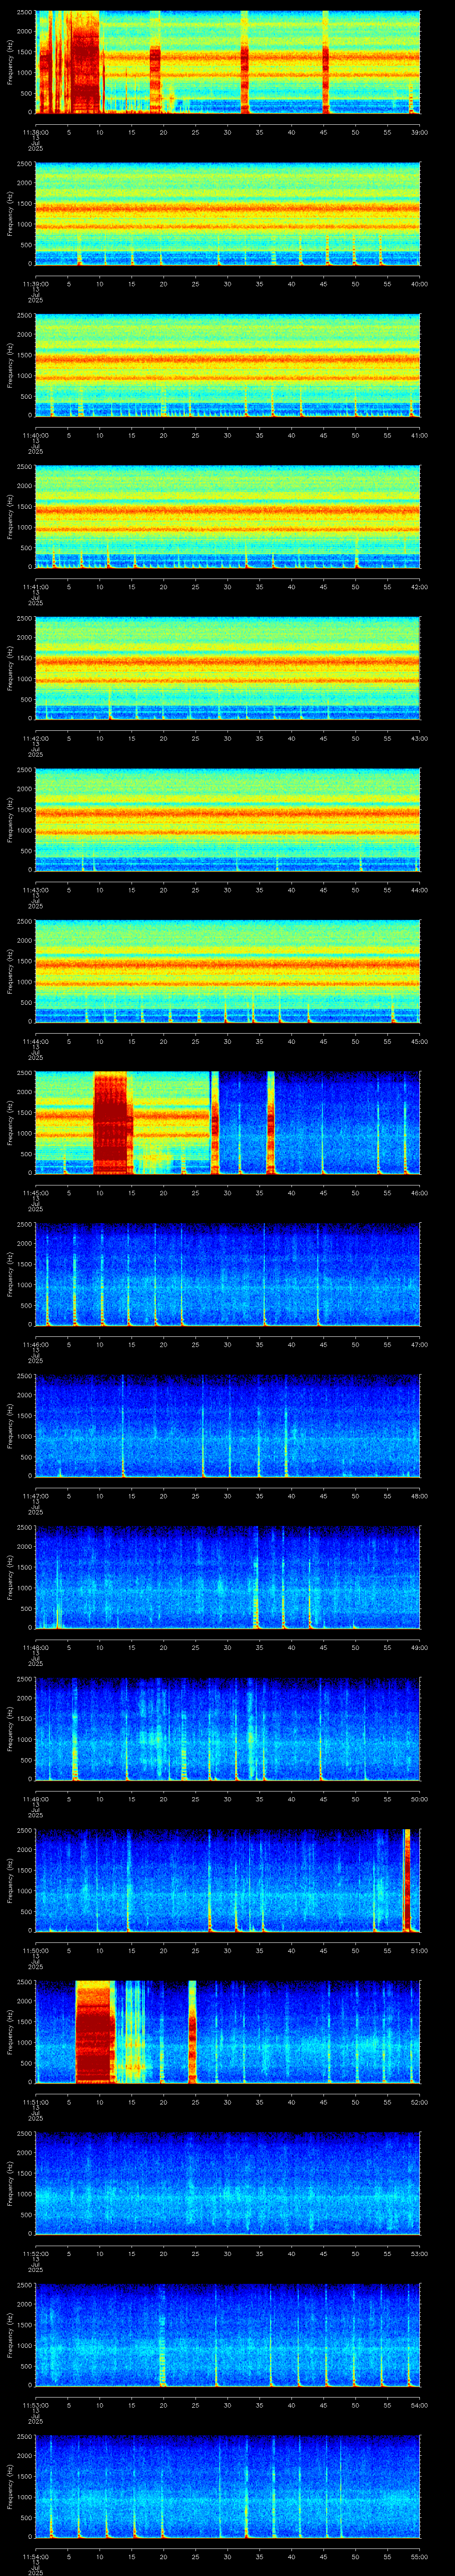Click the 11:42:00 start time label
This screenshot has height=2576, width=455.
pyautogui.click(x=35, y=738)
